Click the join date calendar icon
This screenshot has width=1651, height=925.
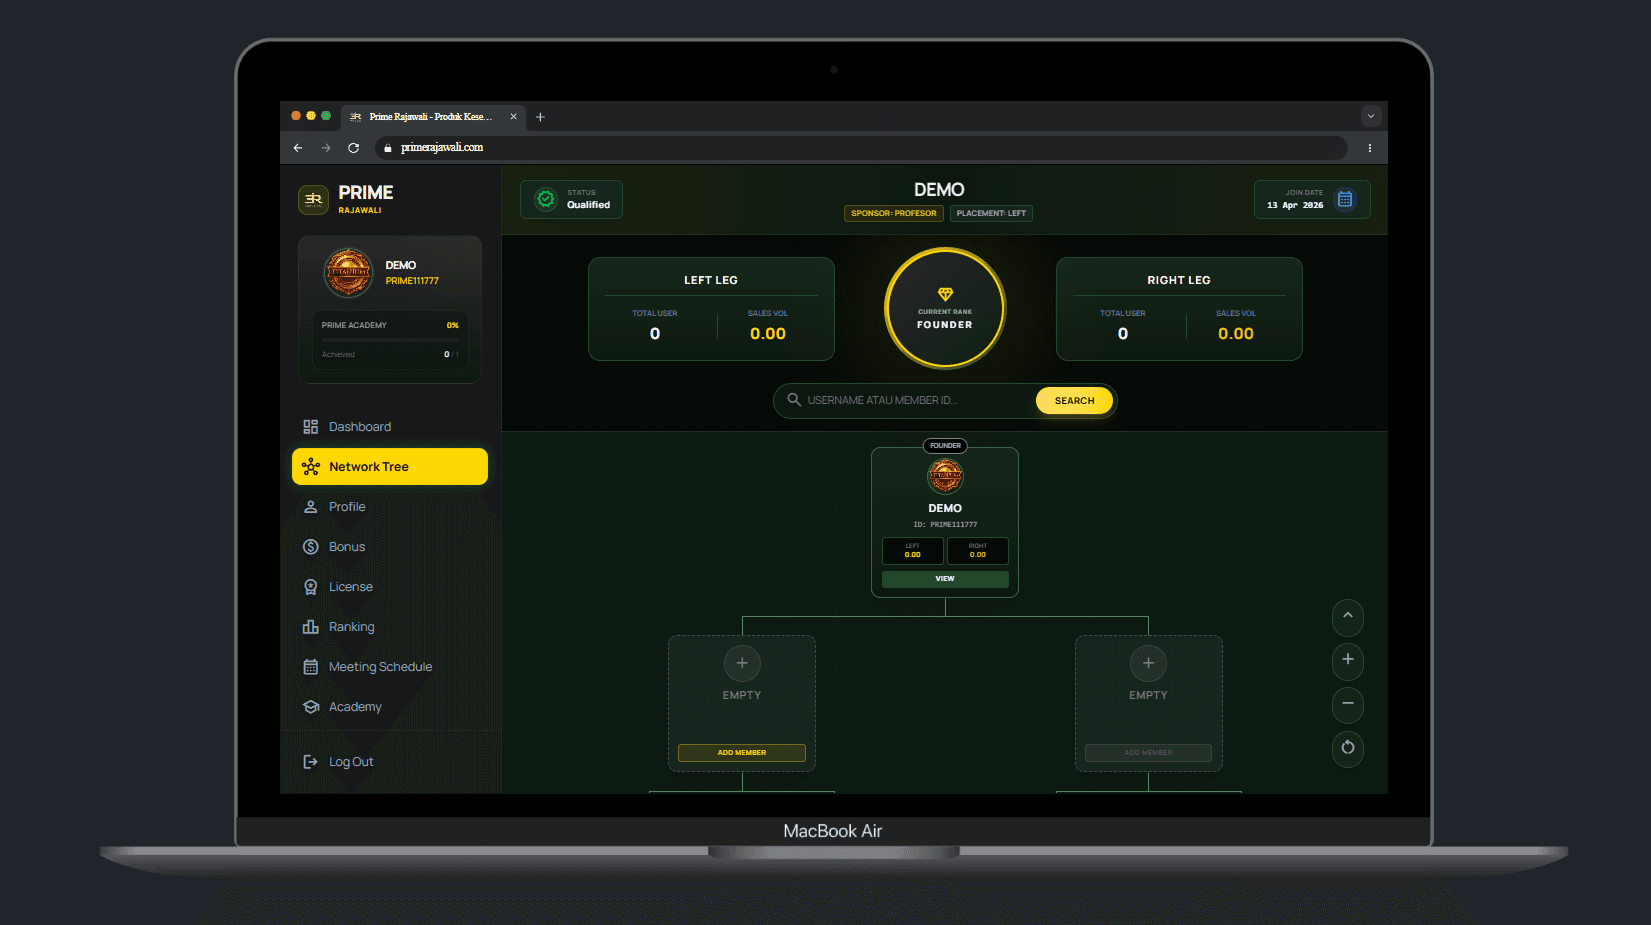(1345, 199)
